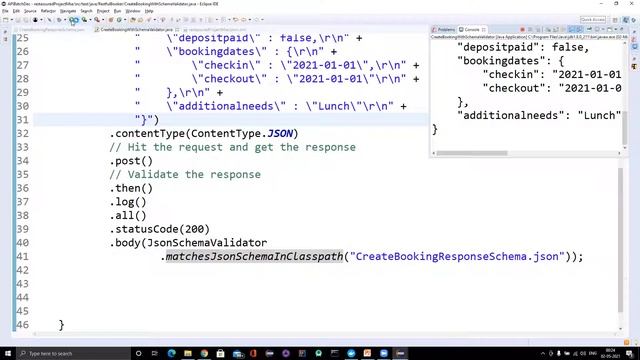Open the Search menu
The height and width of the screenshot is (360, 640).
pos(86,11)
